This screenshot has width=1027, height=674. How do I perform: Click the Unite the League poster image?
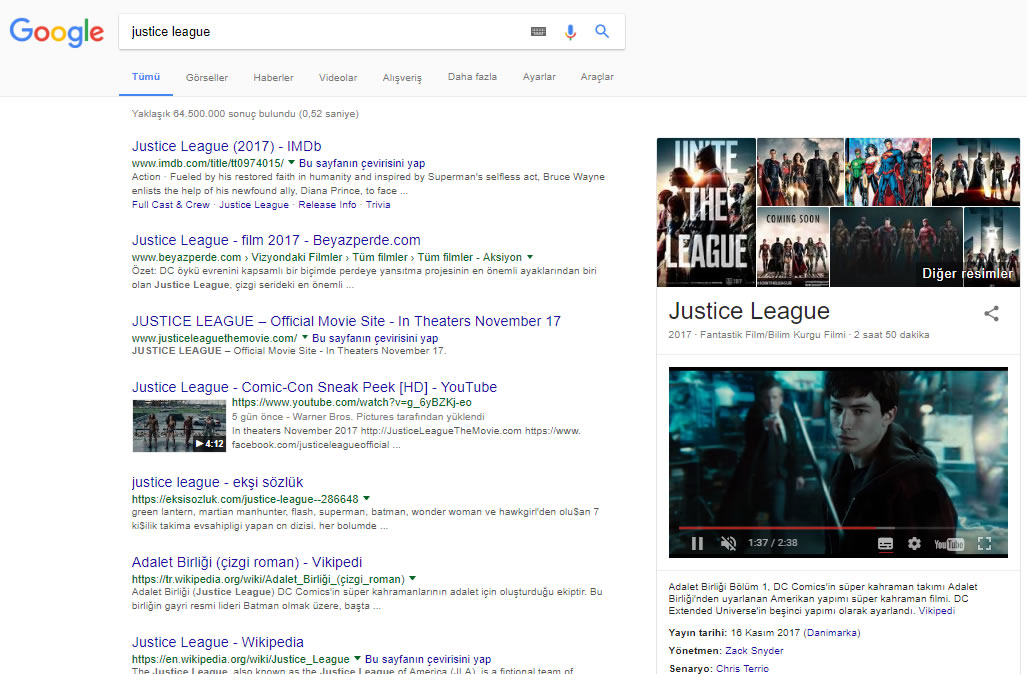(706, 212)
